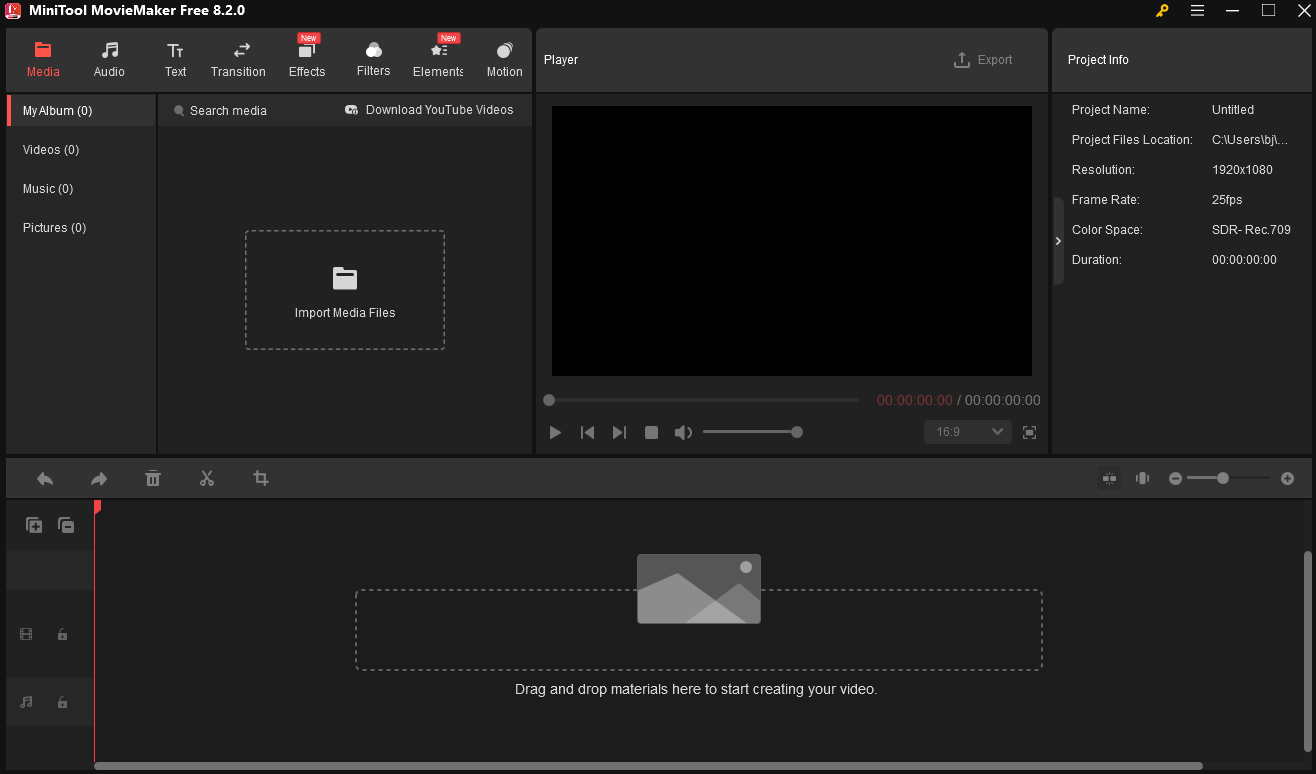1316x774 pixels.
Task: Click Color Space value SDR- Rec.709
Action: pos(1251,230)
